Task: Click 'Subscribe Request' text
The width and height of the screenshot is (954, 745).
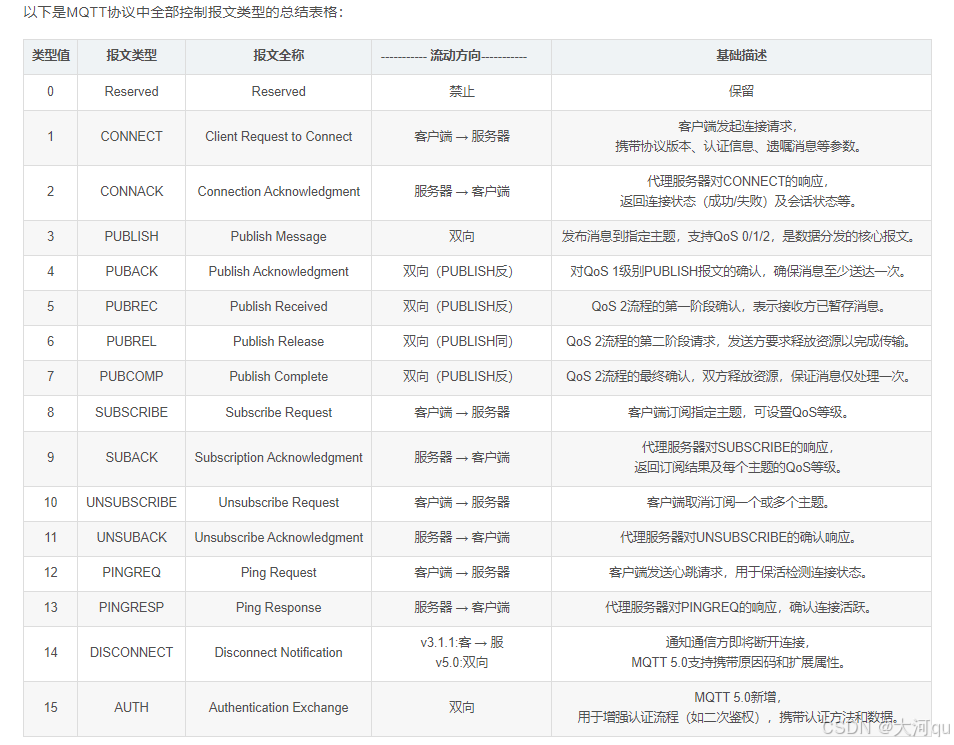Action: point(279,412)
